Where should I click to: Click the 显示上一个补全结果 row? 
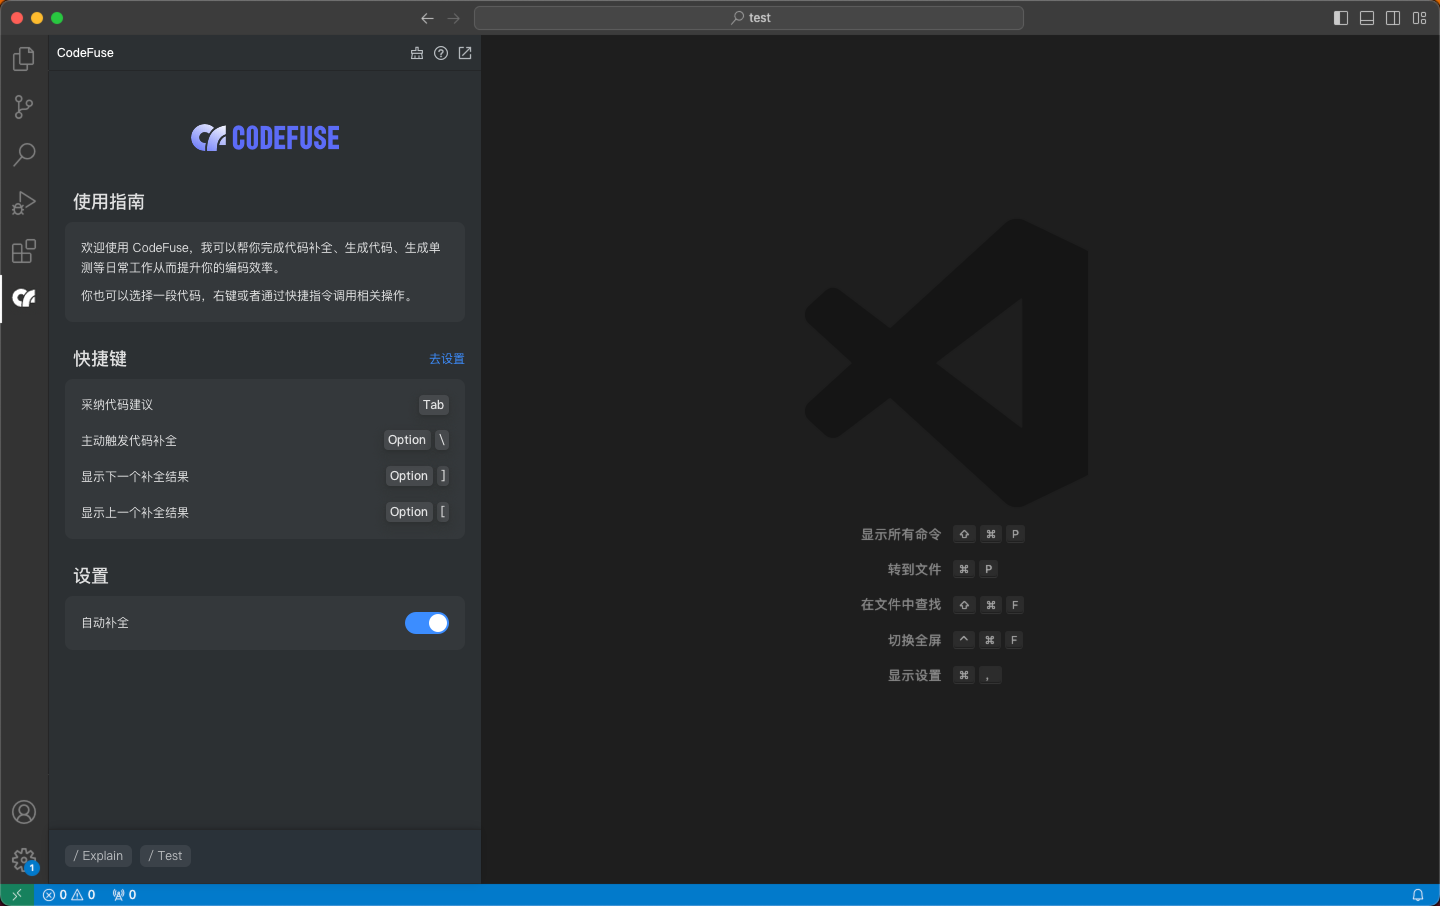coord(265,512)
